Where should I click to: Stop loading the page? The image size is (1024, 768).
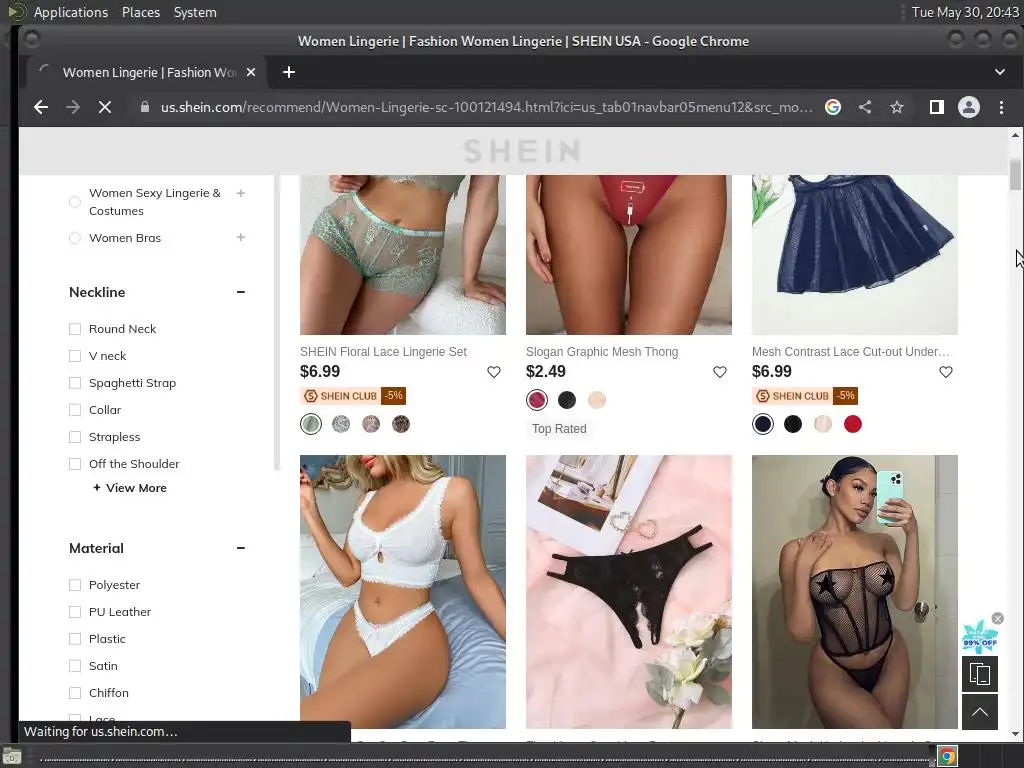(x=104, y=107)
